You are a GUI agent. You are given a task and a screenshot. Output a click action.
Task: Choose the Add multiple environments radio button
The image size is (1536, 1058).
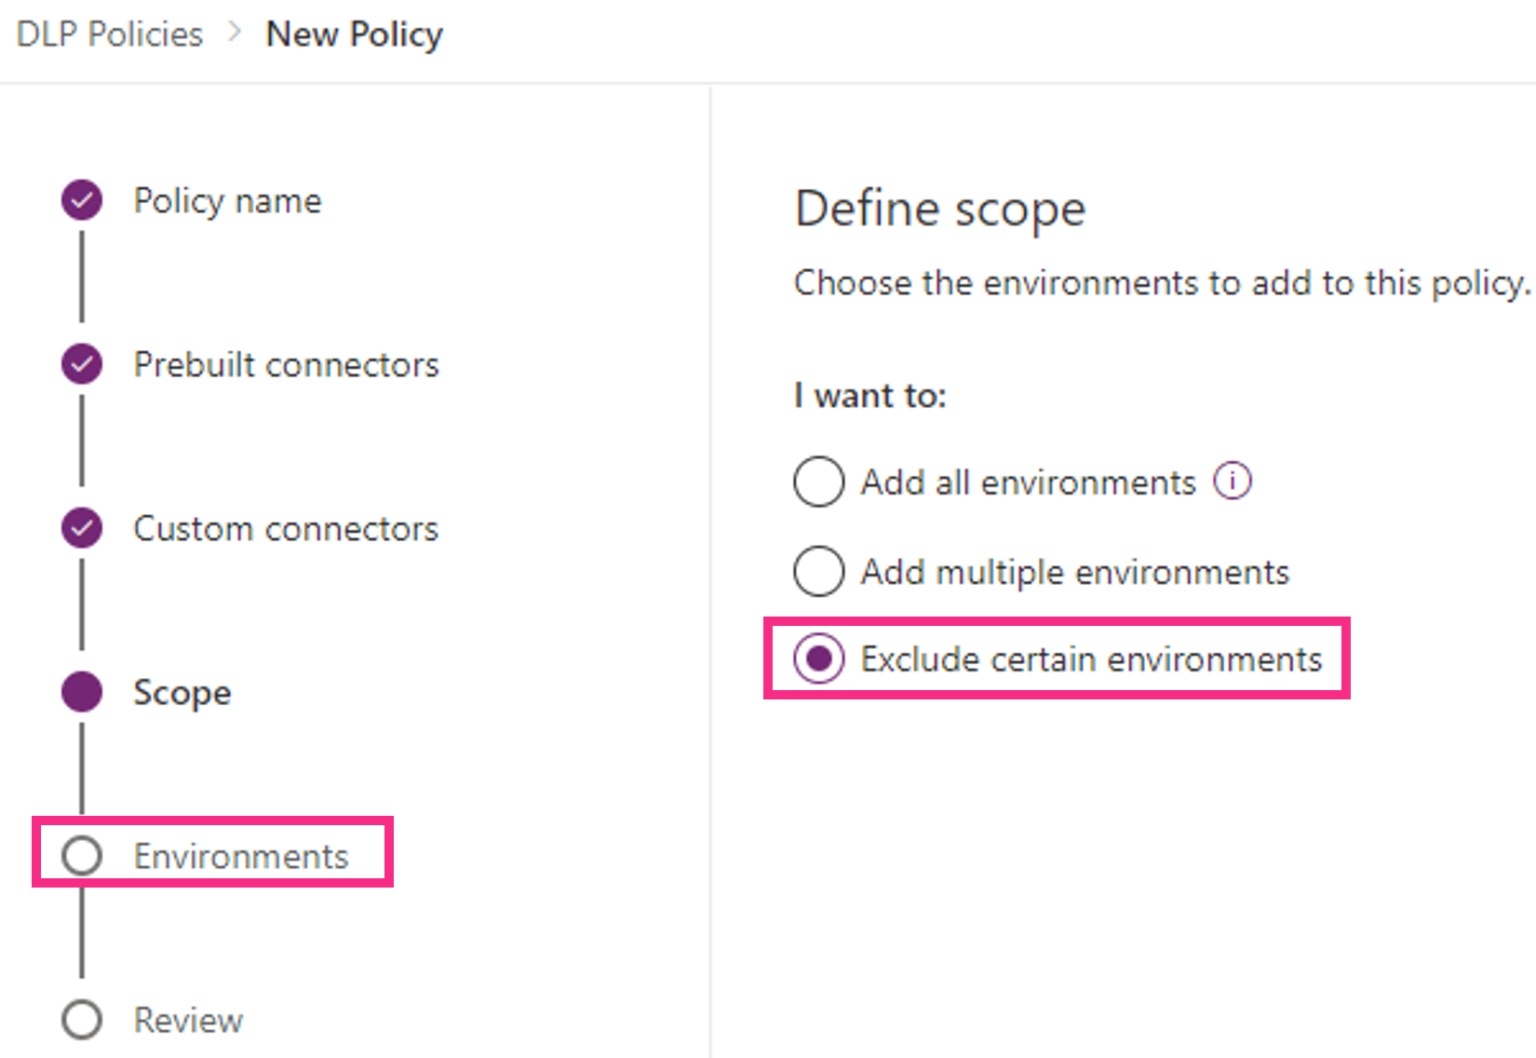pyautogui.click(x=819, y=571)
